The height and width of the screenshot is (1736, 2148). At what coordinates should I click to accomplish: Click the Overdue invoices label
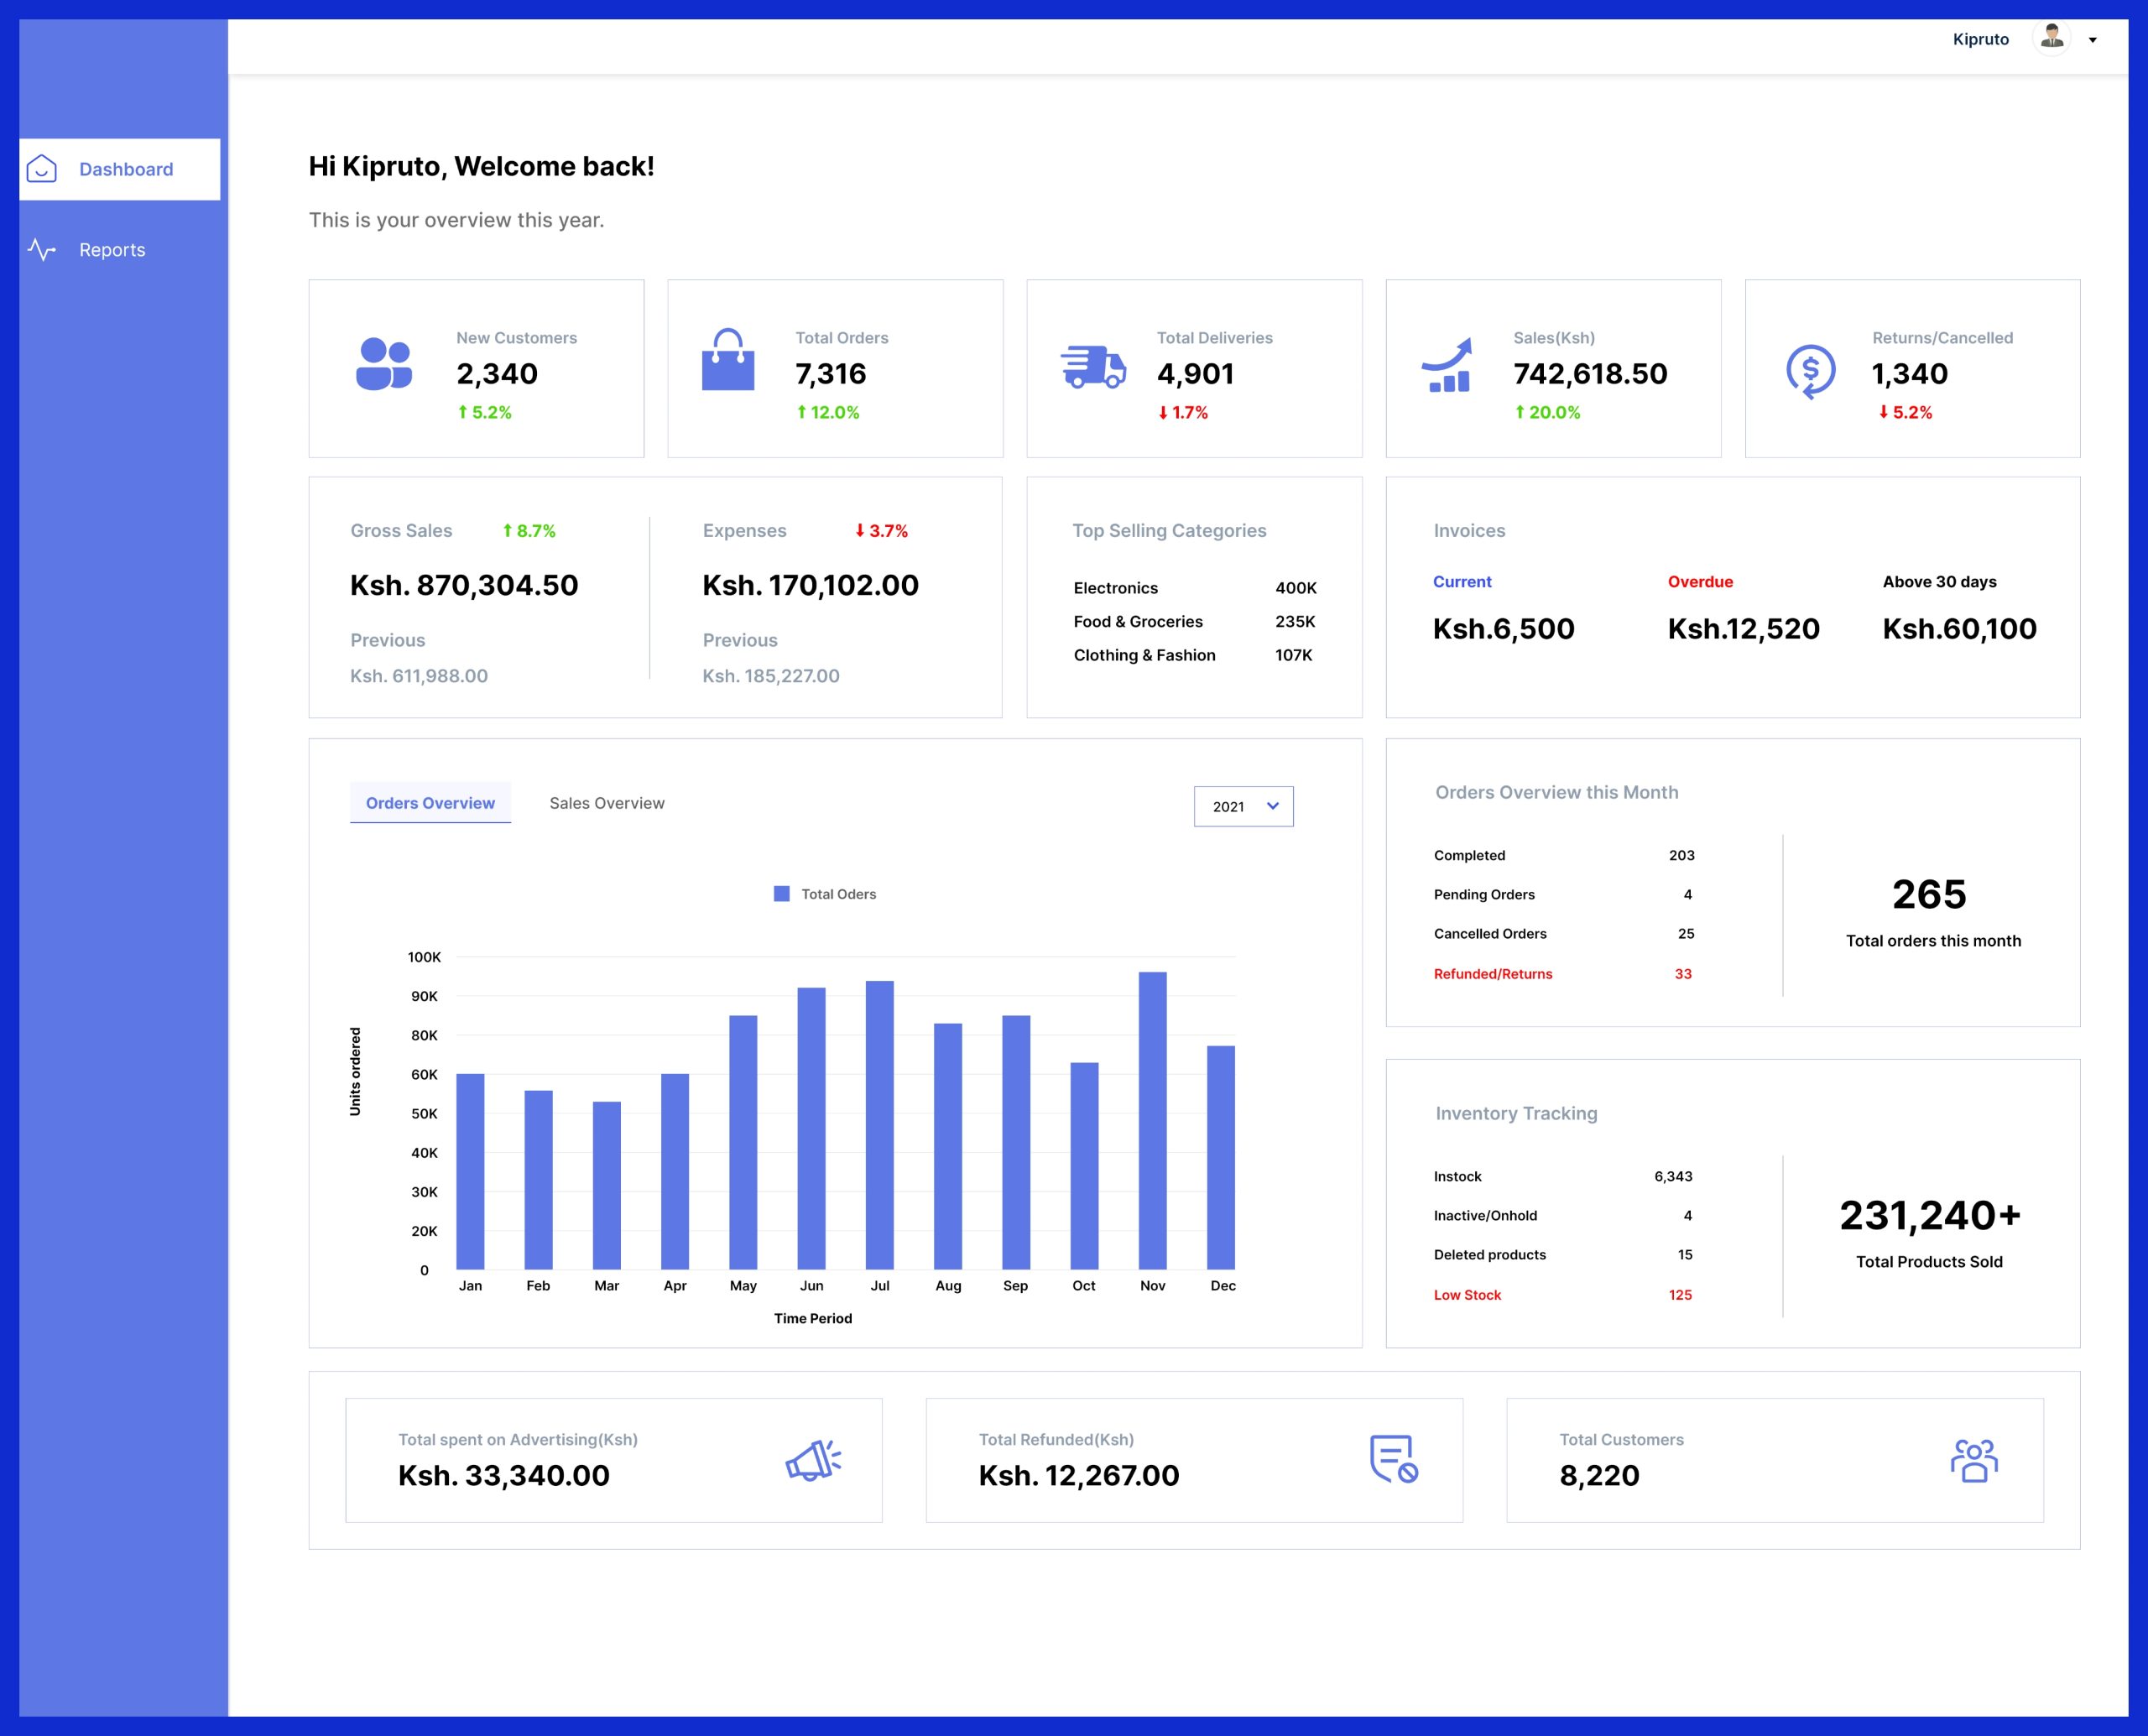coord(1699,582)
